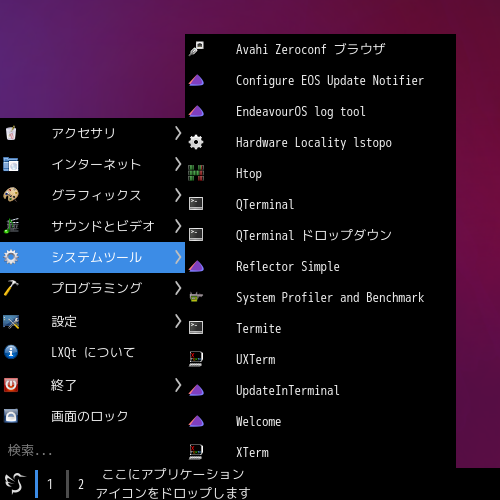500x500 pixels.
Task: Expand the インターネット submenu arrow
Action: pos(178,164)
